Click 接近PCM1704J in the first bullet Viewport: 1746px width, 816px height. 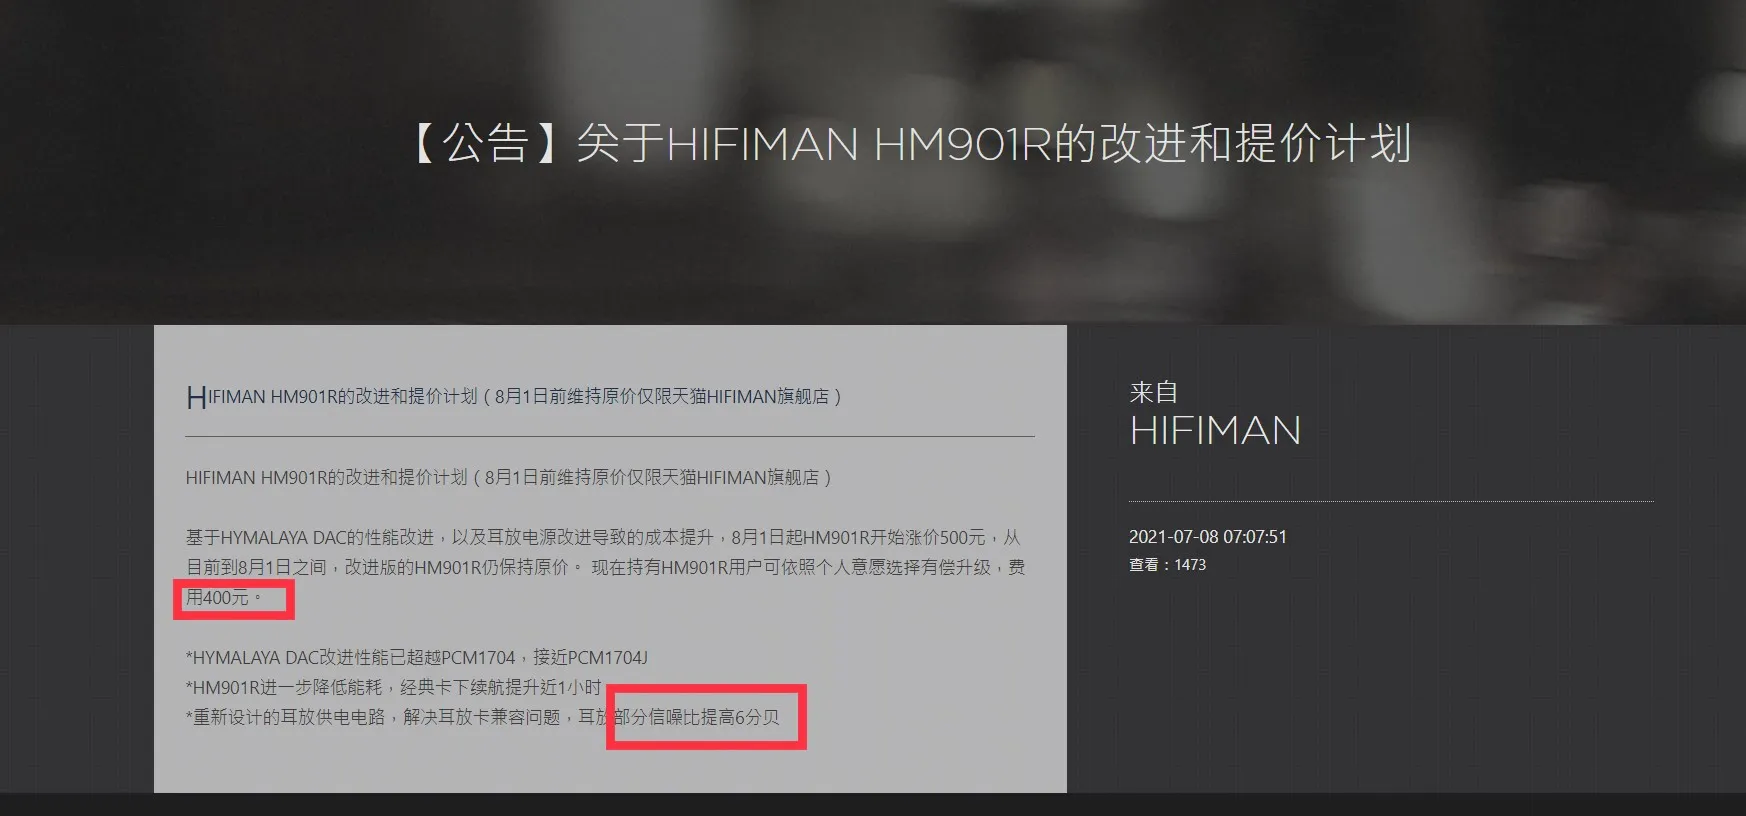(590, 658)
